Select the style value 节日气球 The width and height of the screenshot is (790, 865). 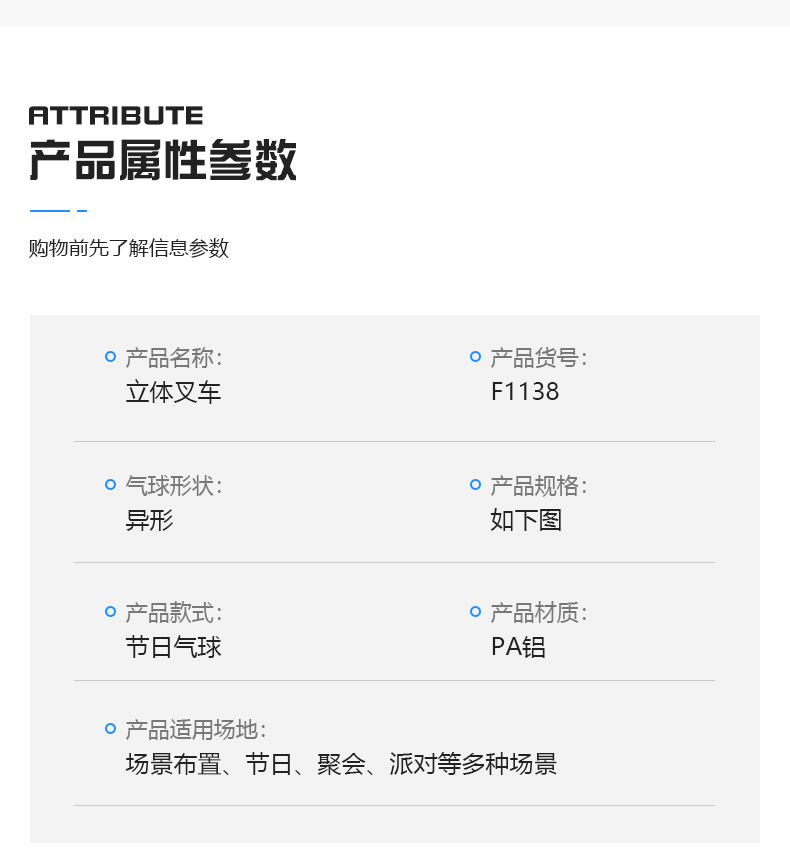point(173,647)
